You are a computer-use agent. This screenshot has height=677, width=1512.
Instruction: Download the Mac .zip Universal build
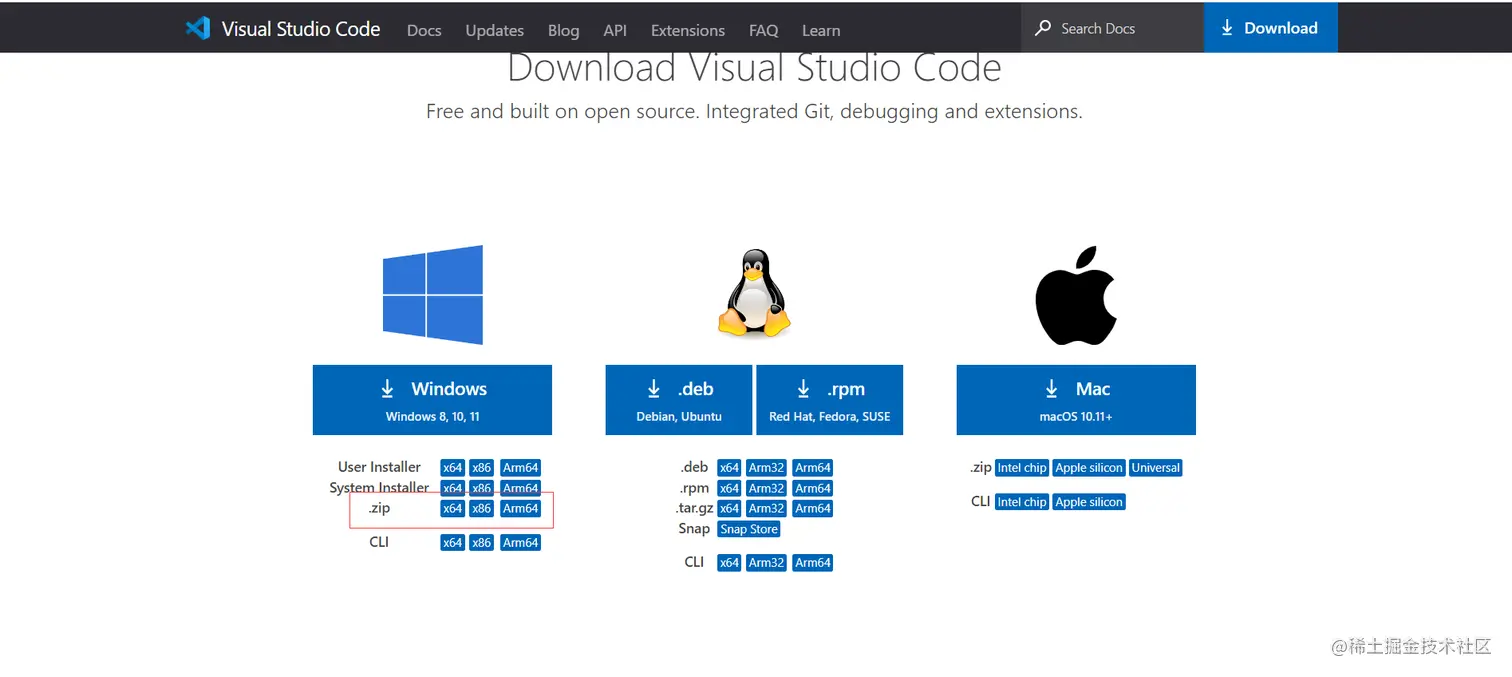tap(1156, 468)
